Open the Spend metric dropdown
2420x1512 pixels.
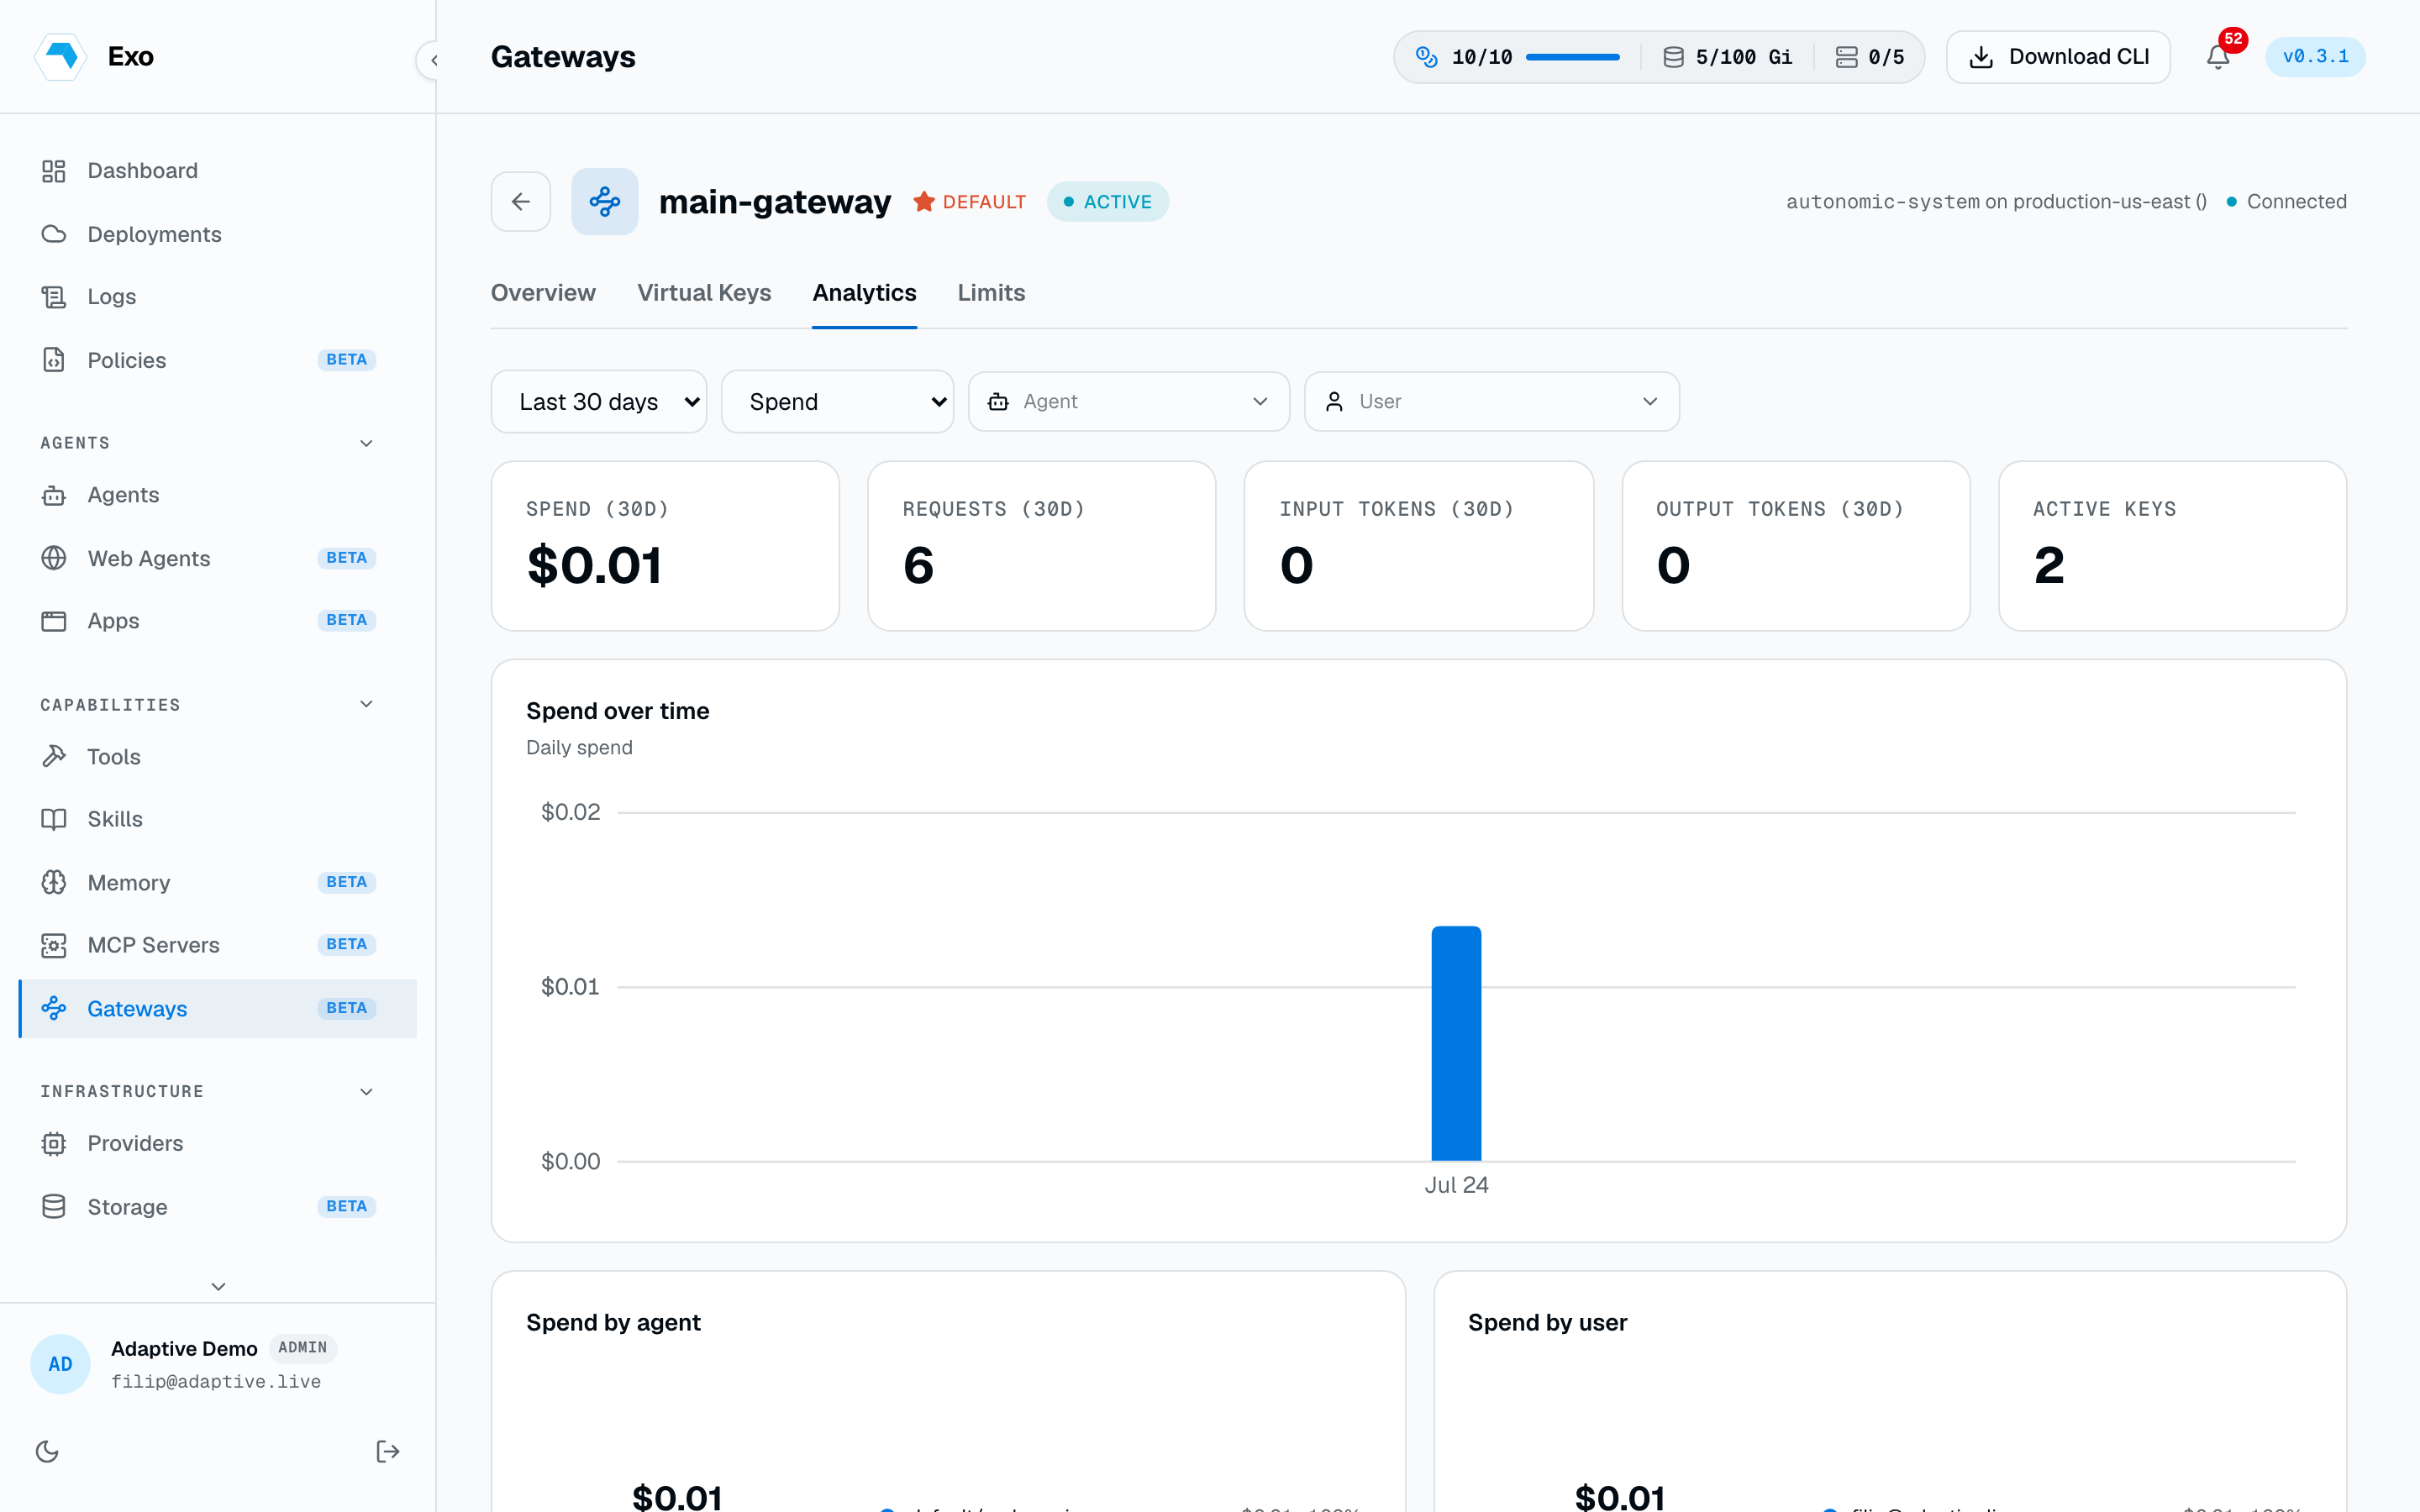tap(837, 402)
